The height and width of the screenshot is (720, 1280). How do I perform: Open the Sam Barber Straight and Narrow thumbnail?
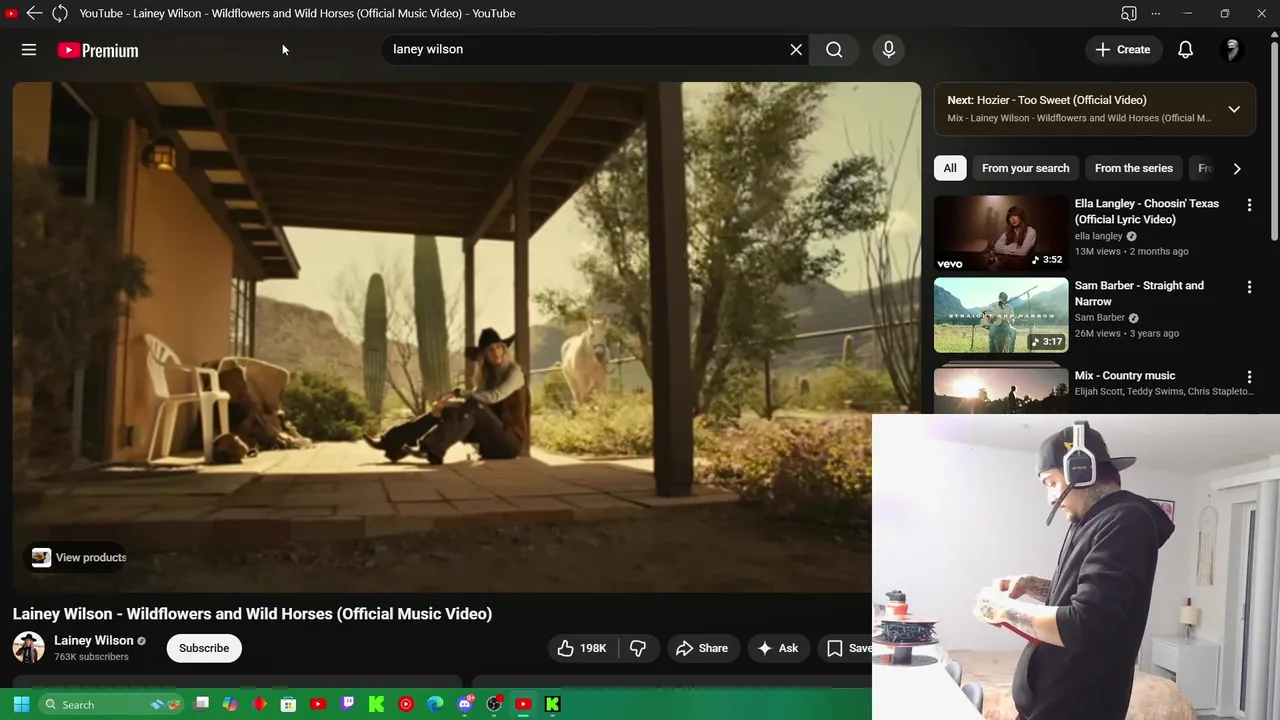pos(1001,315)
